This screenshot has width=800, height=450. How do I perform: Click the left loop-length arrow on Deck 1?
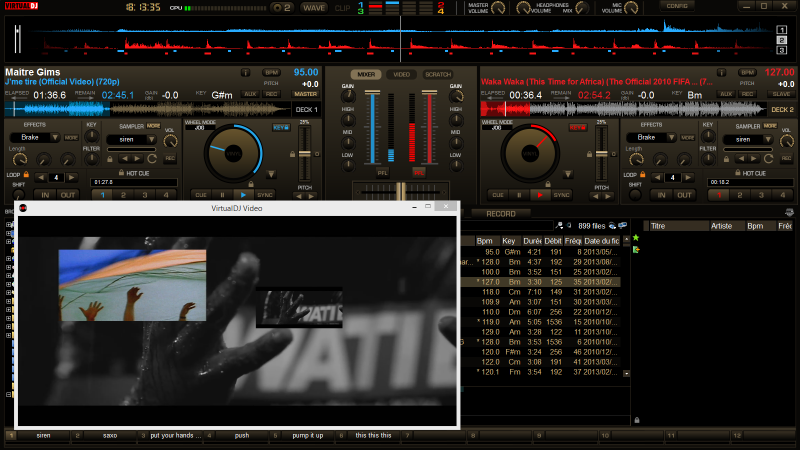pyautogui.click(x=43, y=177)
